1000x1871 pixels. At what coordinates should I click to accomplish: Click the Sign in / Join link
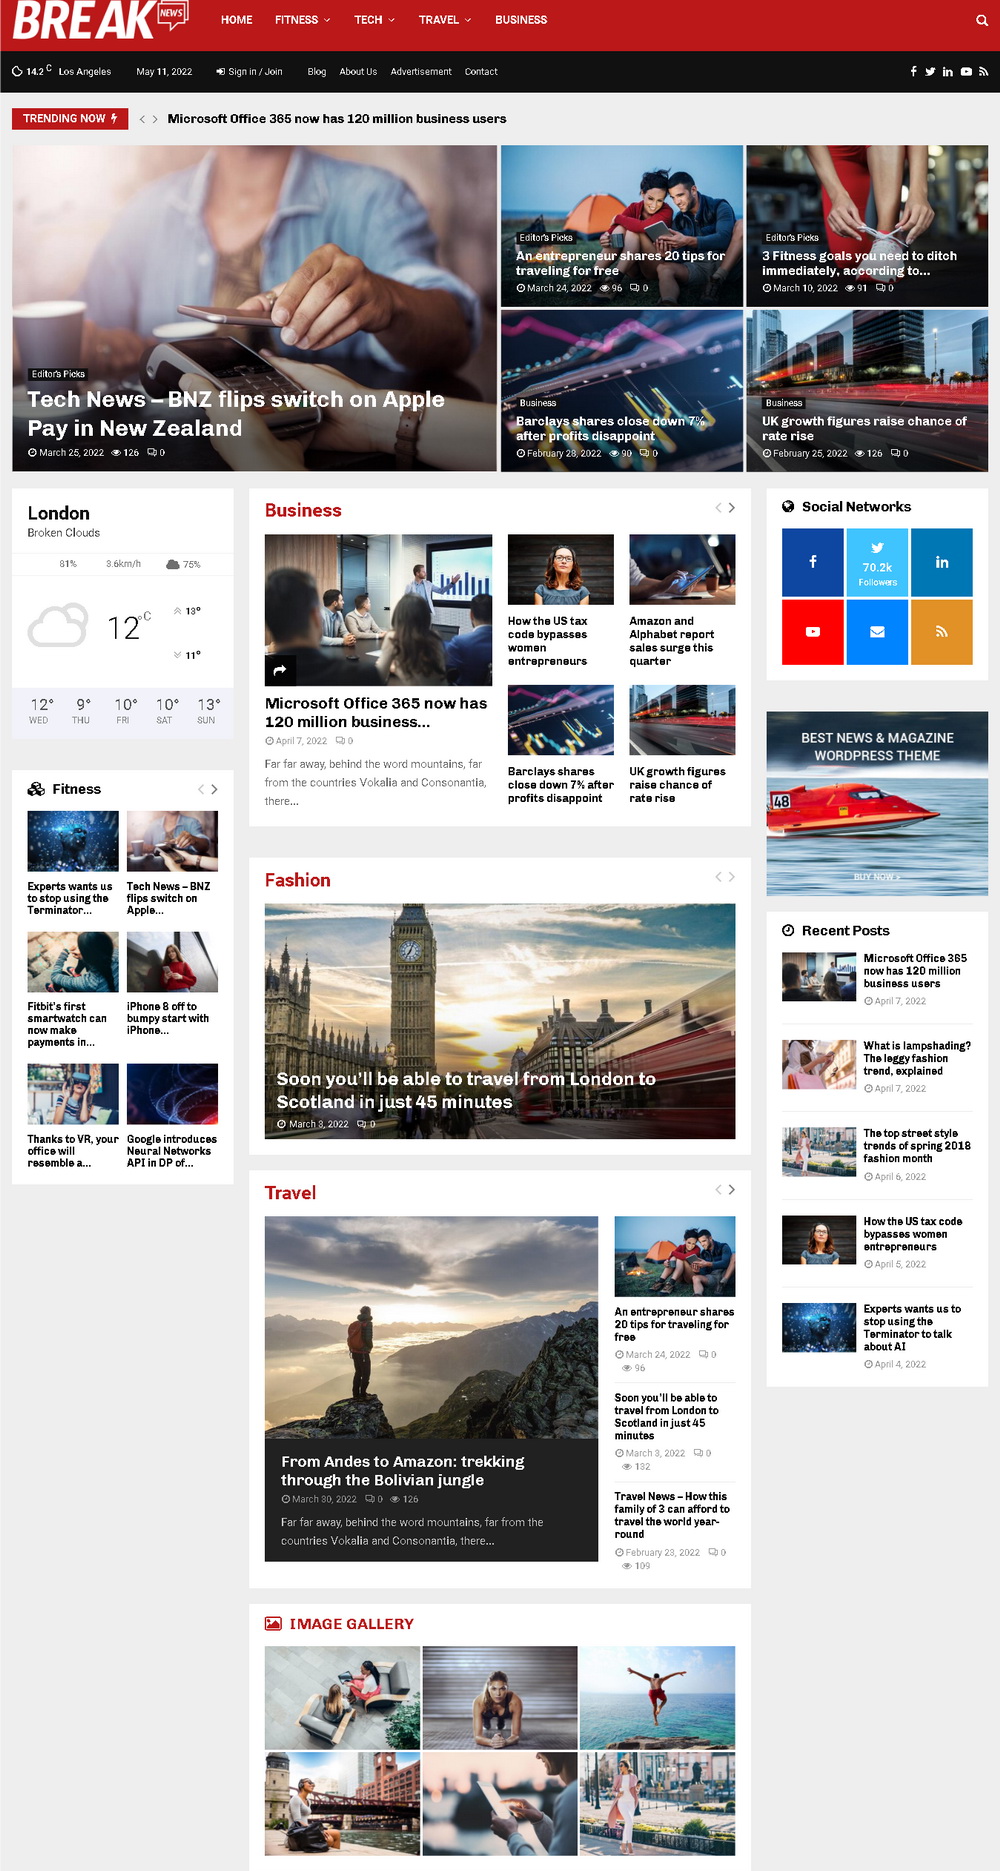[x=249, y=72]
